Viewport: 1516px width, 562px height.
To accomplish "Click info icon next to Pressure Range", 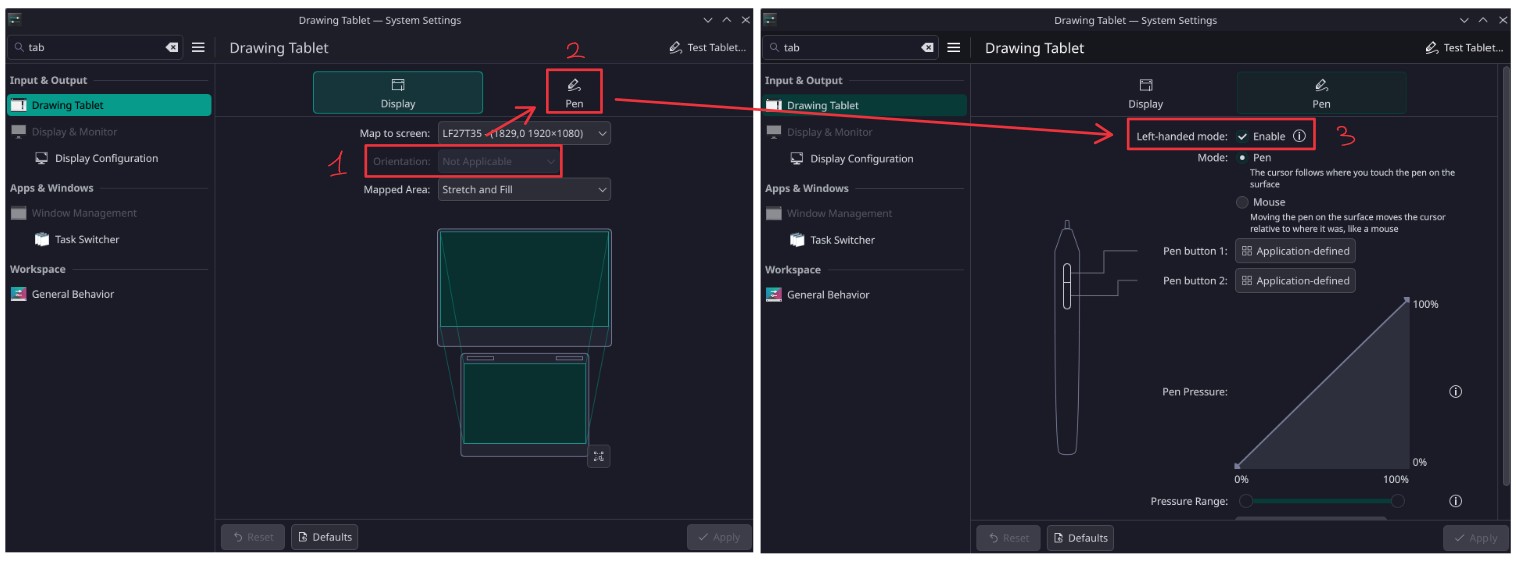I will click(x=1456, y=501).
